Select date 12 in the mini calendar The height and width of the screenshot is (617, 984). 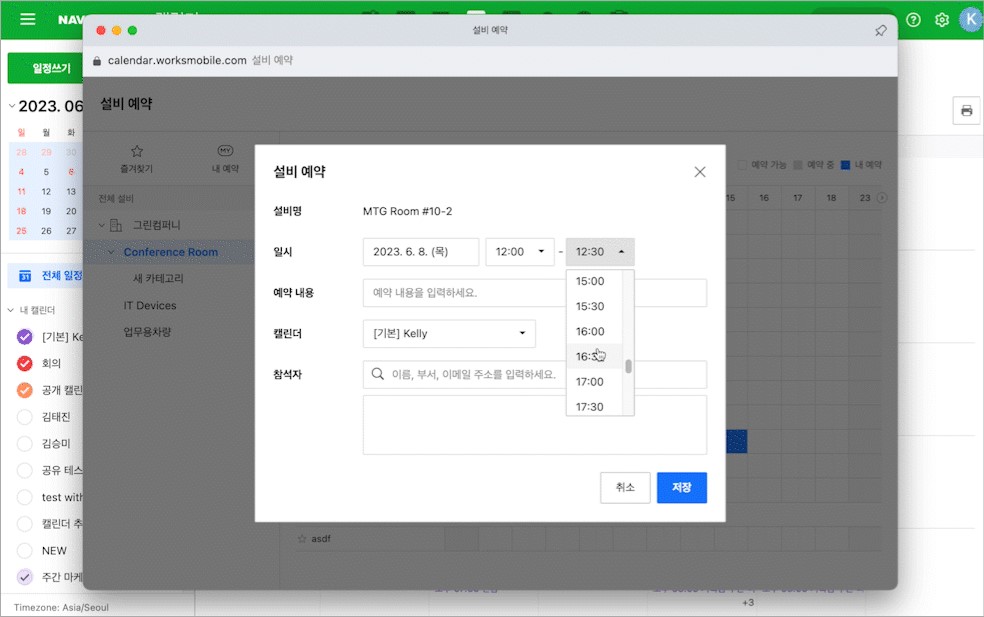[x=46, y=191]
